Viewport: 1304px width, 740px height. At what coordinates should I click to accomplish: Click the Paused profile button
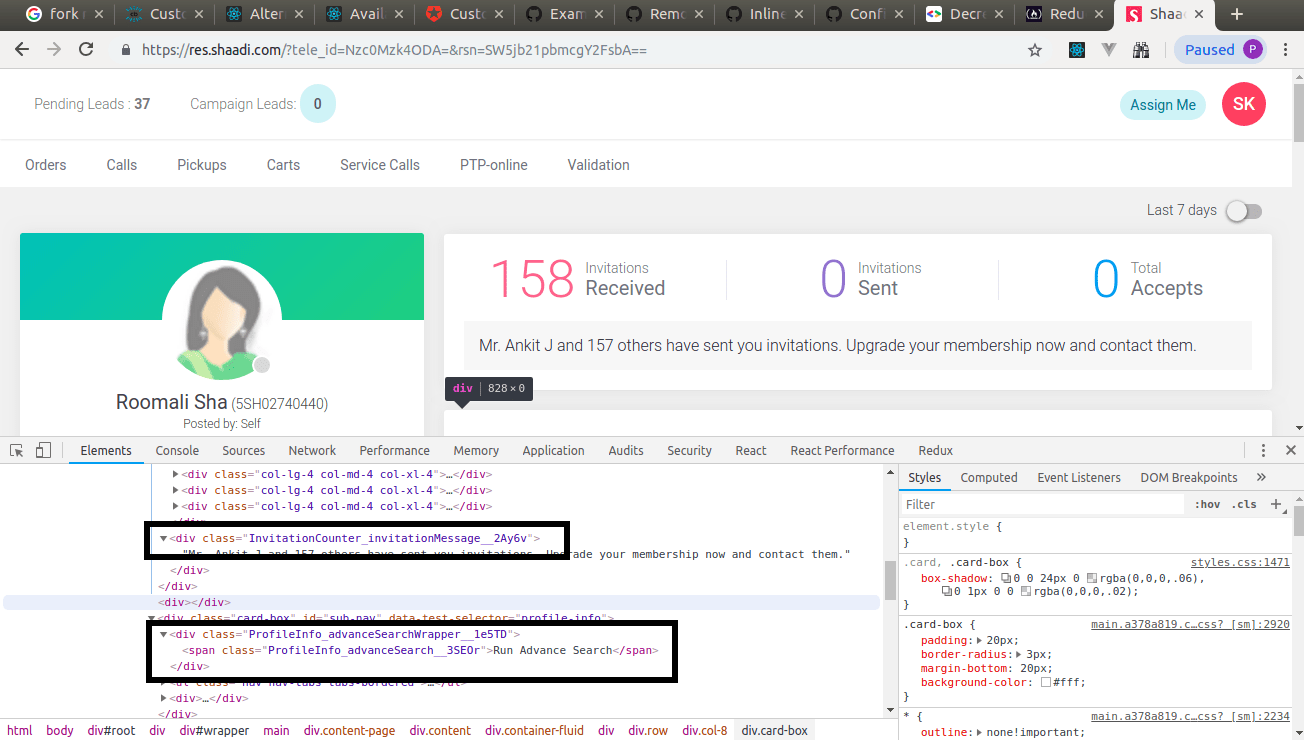(1222, 50)
